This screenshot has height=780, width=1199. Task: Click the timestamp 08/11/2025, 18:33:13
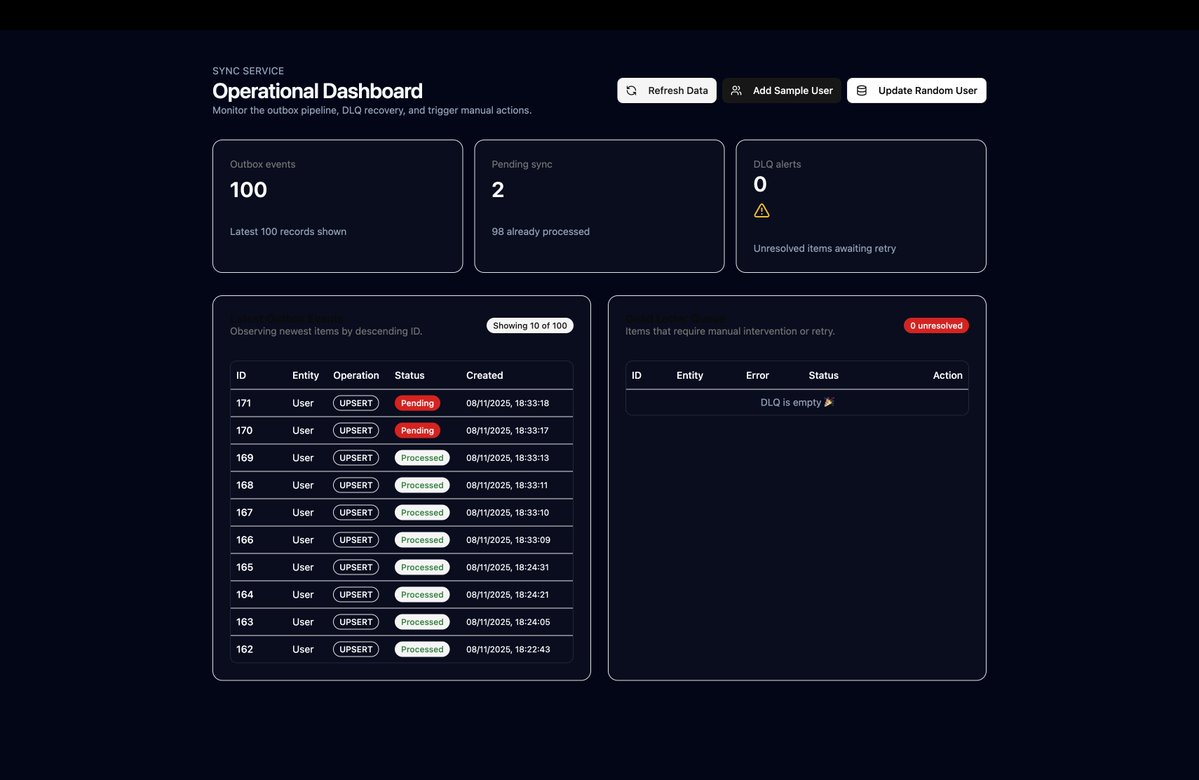pos(508,458)
